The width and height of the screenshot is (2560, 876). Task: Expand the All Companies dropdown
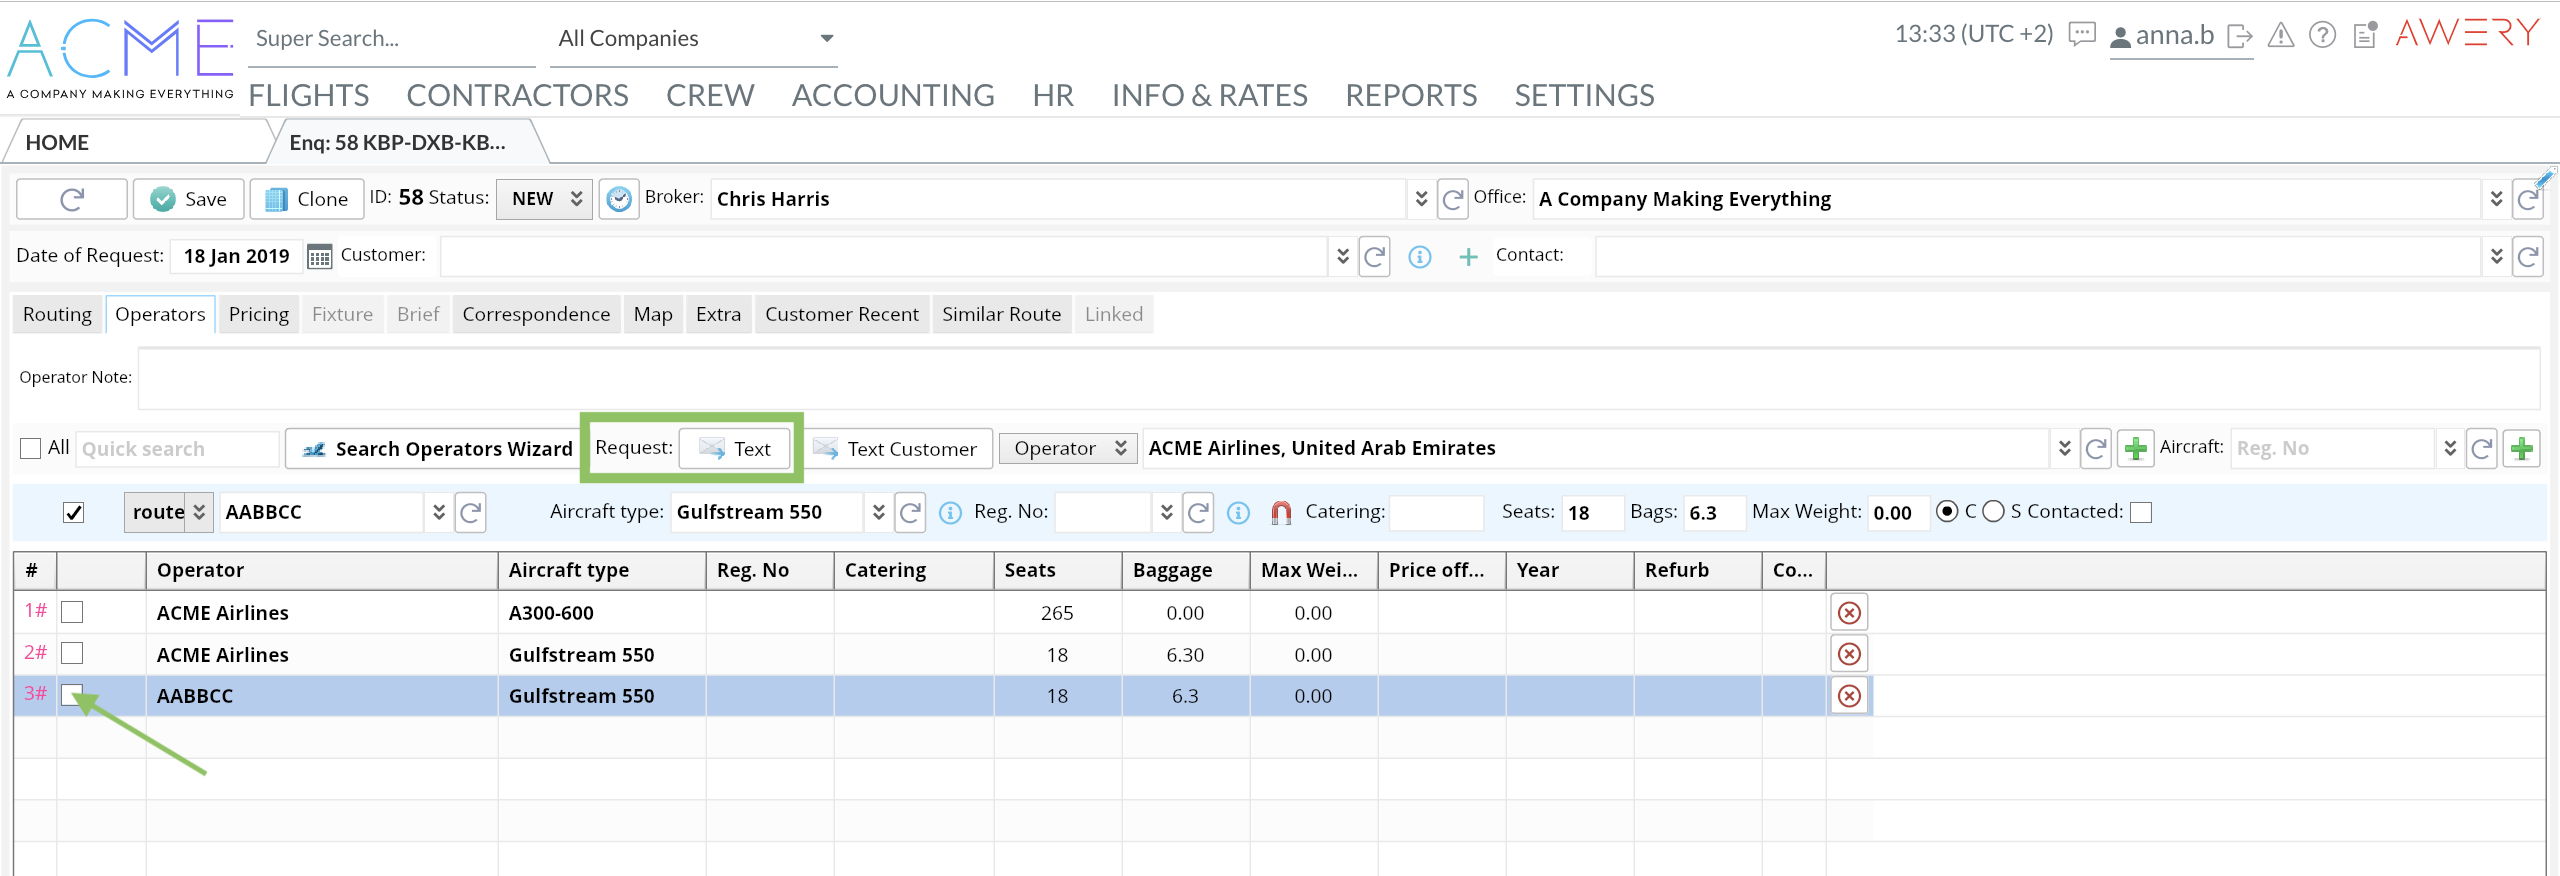click(x=694, y=39)
